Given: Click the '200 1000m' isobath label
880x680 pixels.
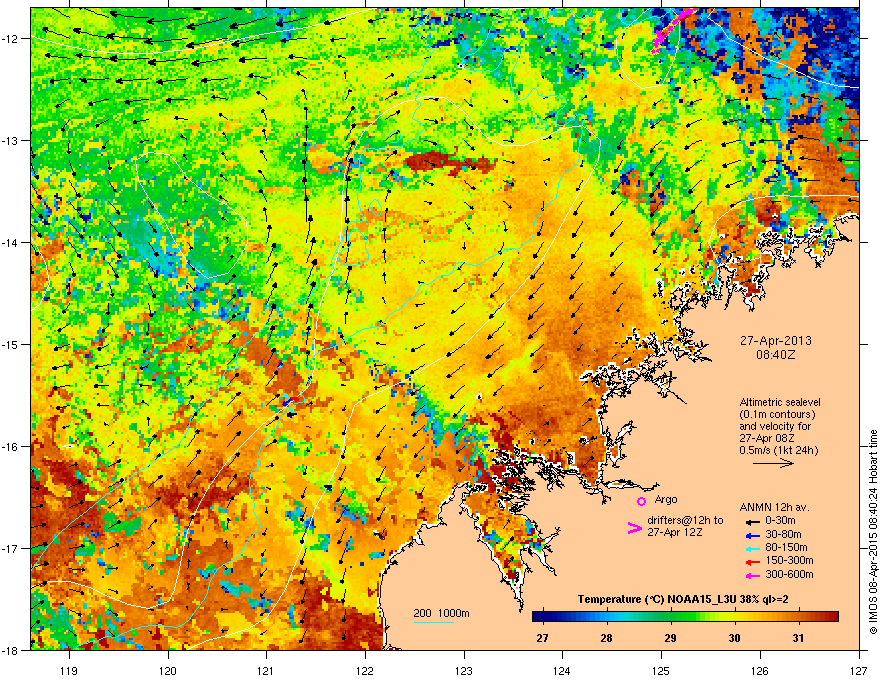Looking at the screenshot, I should coord(441,613).
